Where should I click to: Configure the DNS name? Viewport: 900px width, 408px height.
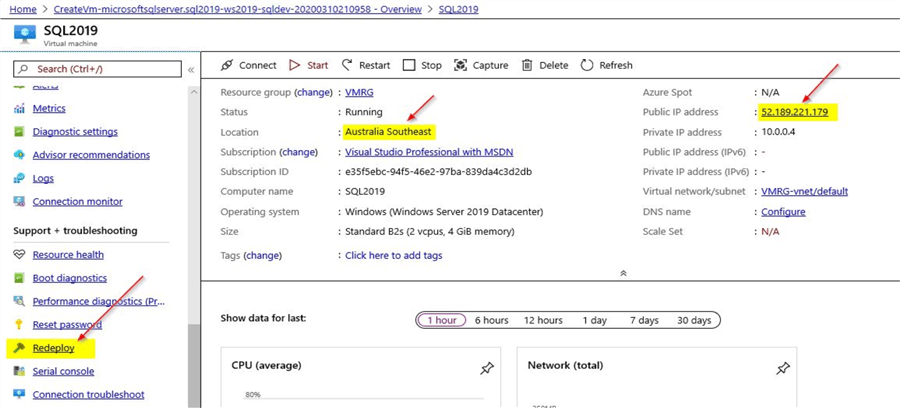(x=783, y=212)
